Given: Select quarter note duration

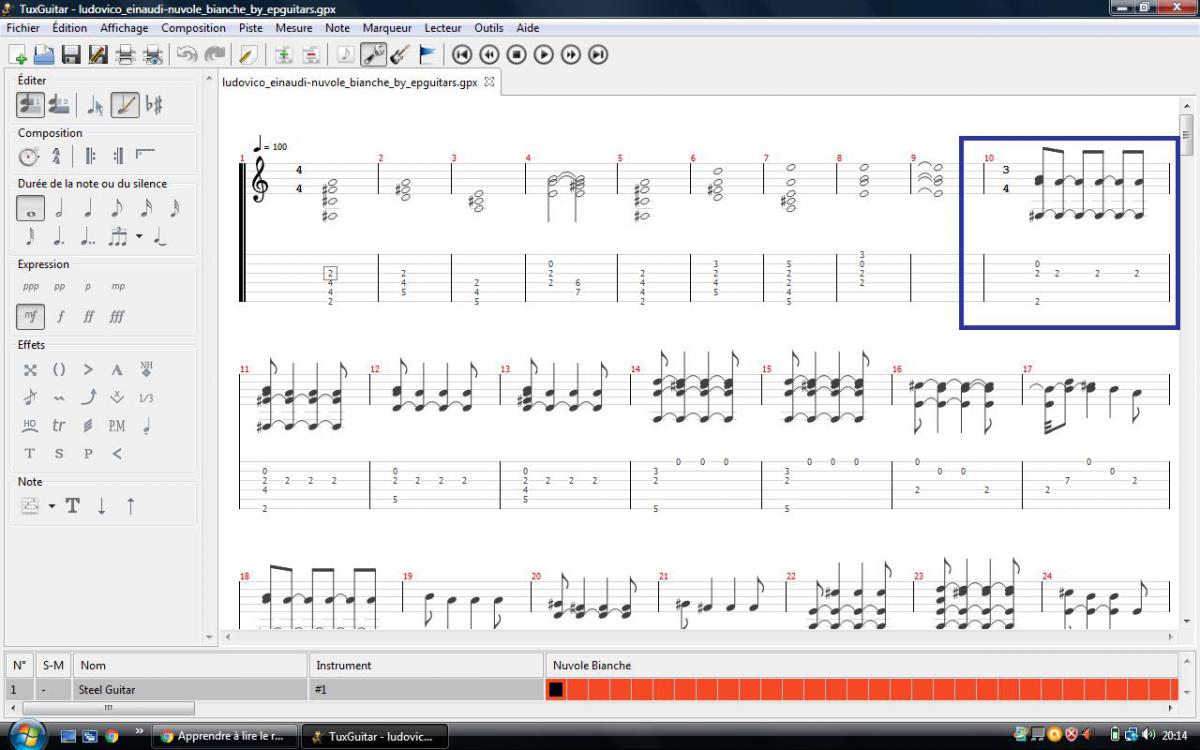Looking at the screenshot, I should coord(88,209).
